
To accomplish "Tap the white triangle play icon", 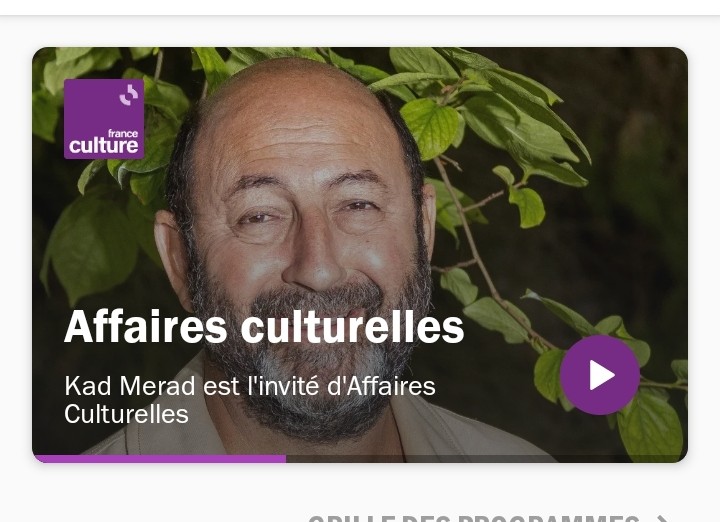I will (602, 375).
